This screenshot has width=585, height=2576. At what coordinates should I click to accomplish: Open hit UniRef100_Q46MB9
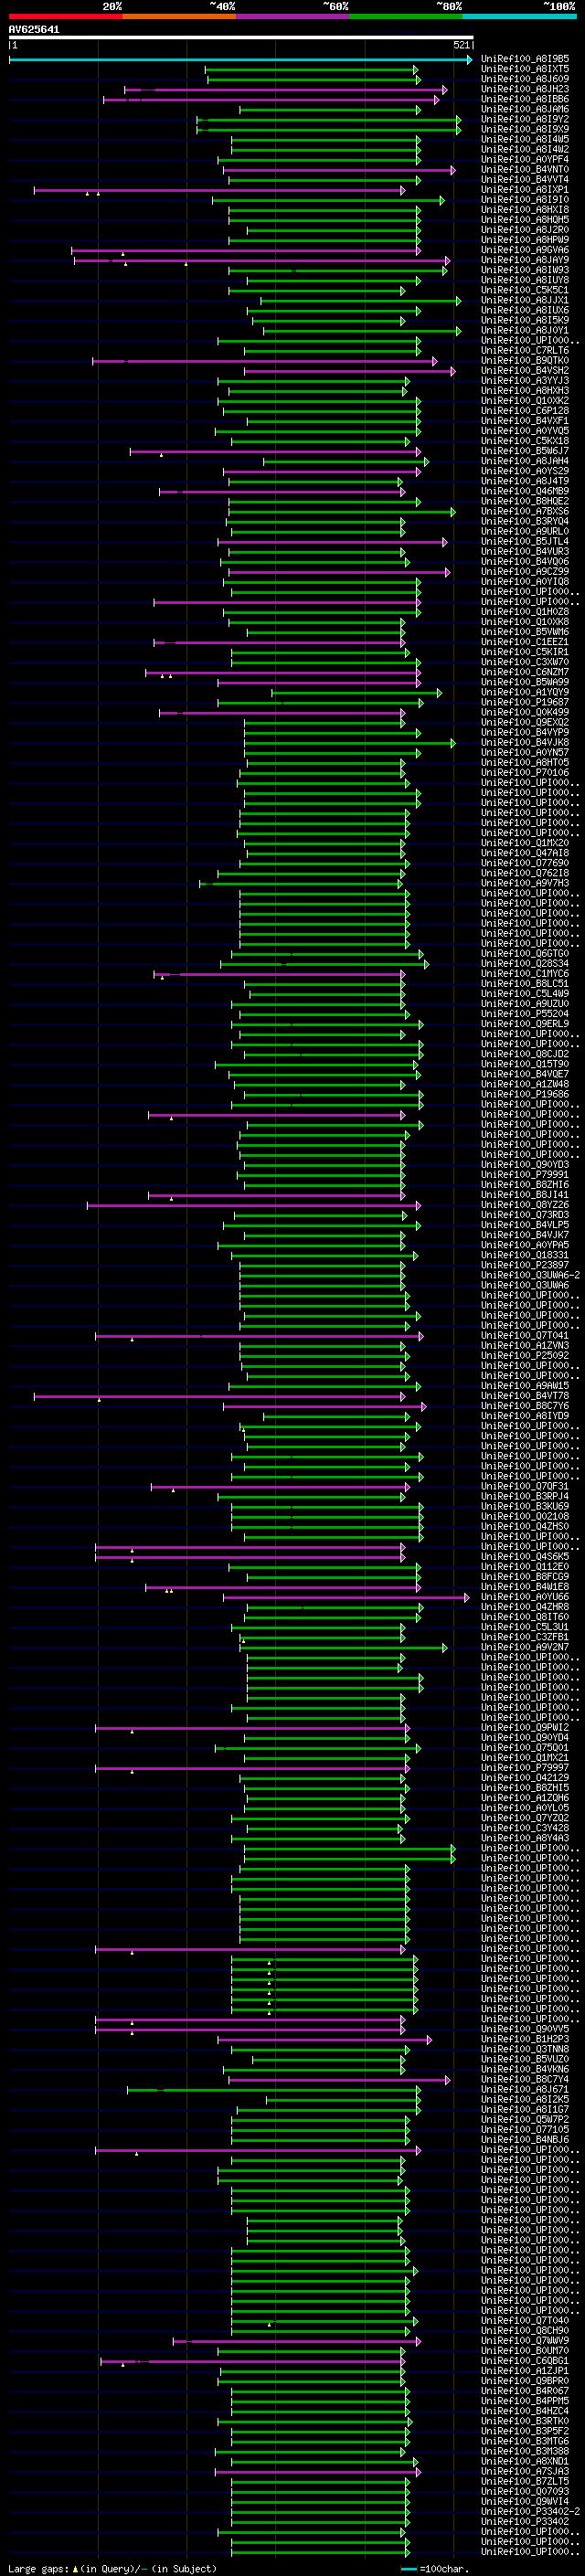coord(525,491)
